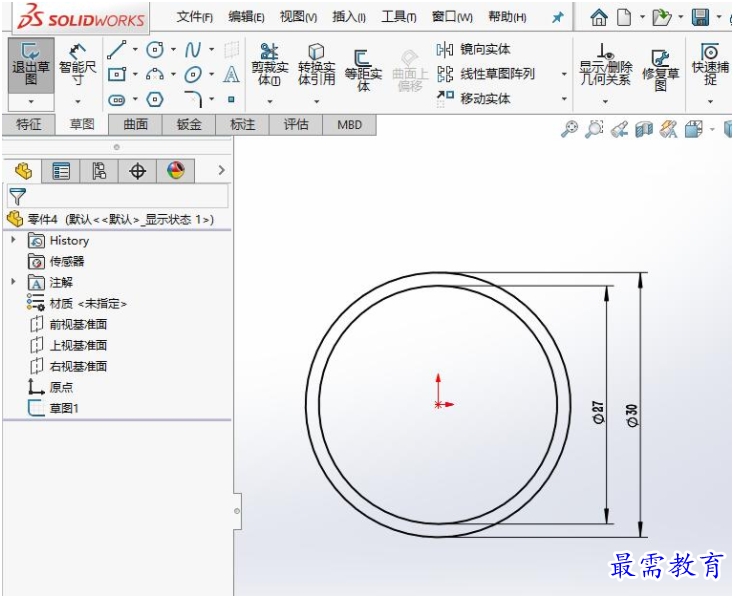Viewport: 732px width, 597px height.
Task: Expand more manager tabs chevron
Action: coord(221,170)
